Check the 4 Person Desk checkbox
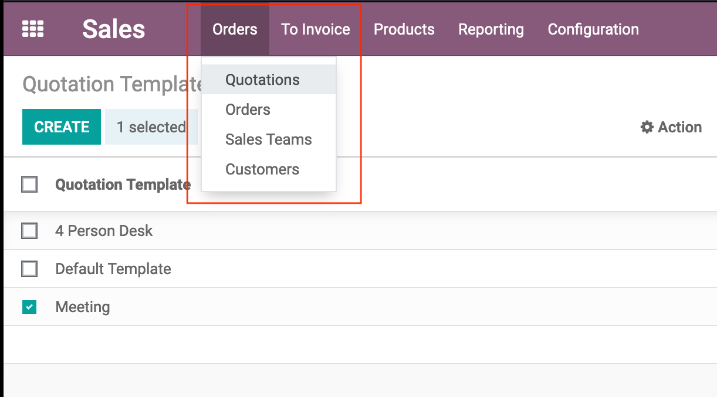This screenshot has height=397, width=717. [x=29, y=231]
